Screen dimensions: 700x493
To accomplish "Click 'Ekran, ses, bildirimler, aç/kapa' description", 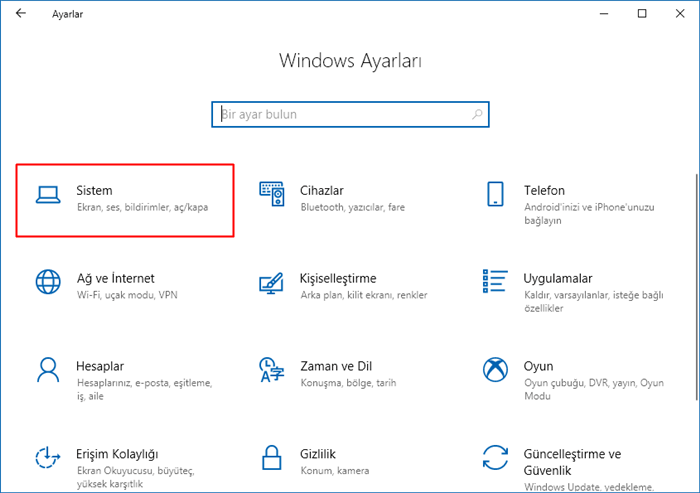I will coord(142,207).
